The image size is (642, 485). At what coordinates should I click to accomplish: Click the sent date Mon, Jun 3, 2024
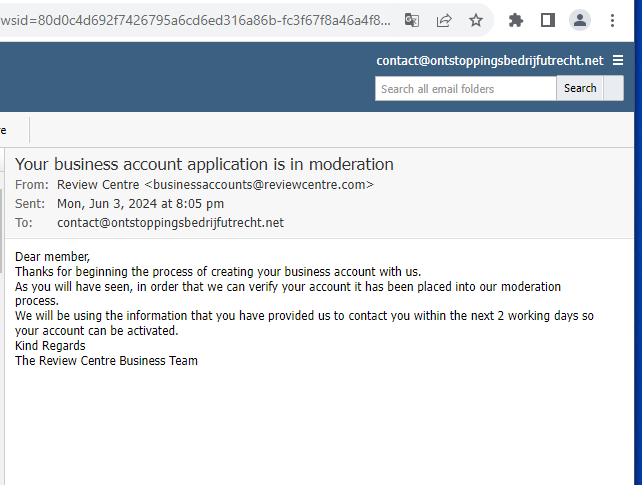click(140, 204)
